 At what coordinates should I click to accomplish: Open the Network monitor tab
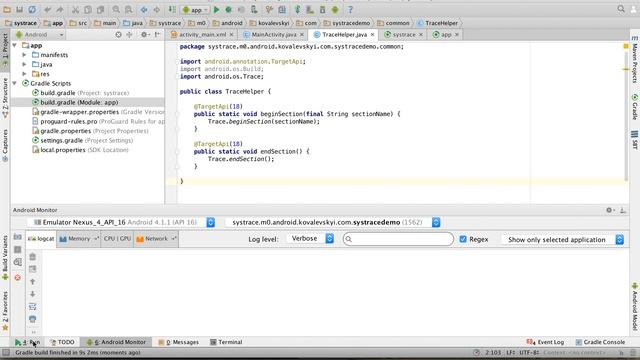(156, 239)
